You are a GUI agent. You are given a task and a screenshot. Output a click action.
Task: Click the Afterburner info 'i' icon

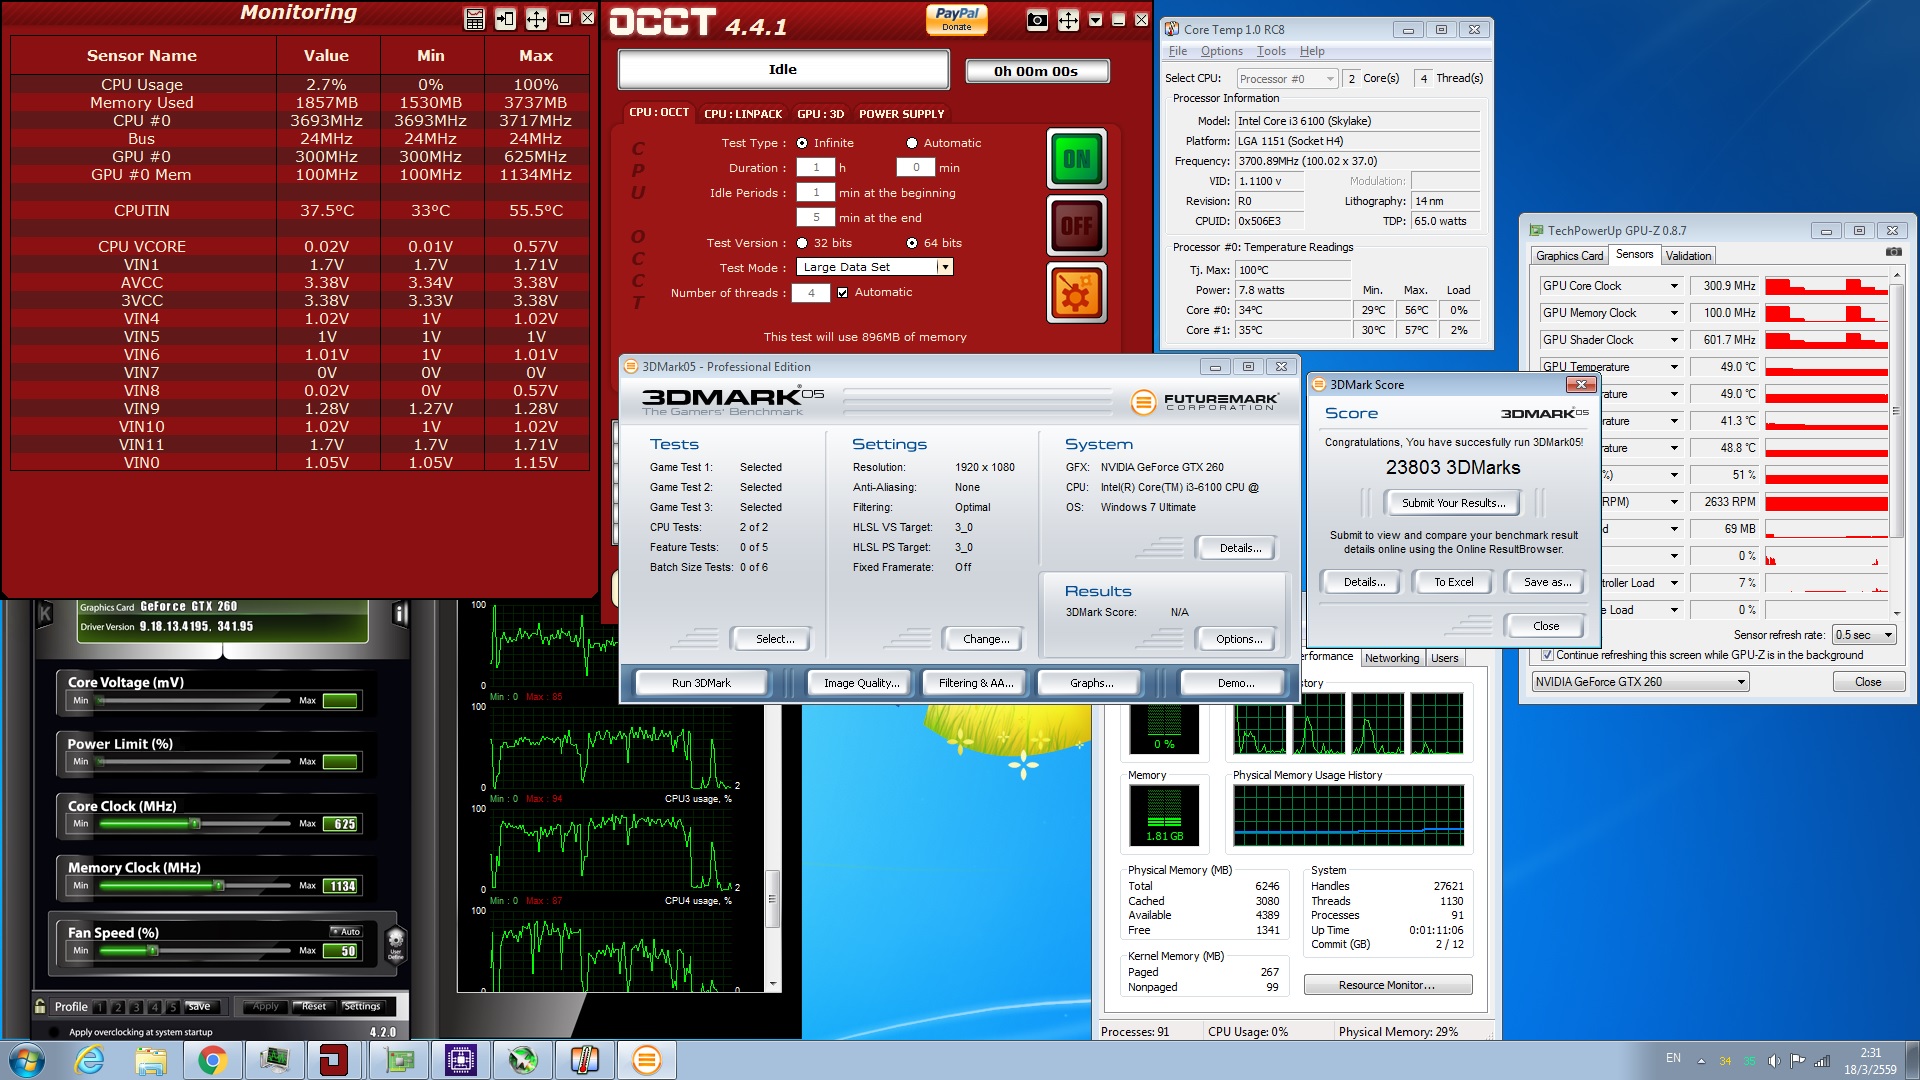[400, 613]
